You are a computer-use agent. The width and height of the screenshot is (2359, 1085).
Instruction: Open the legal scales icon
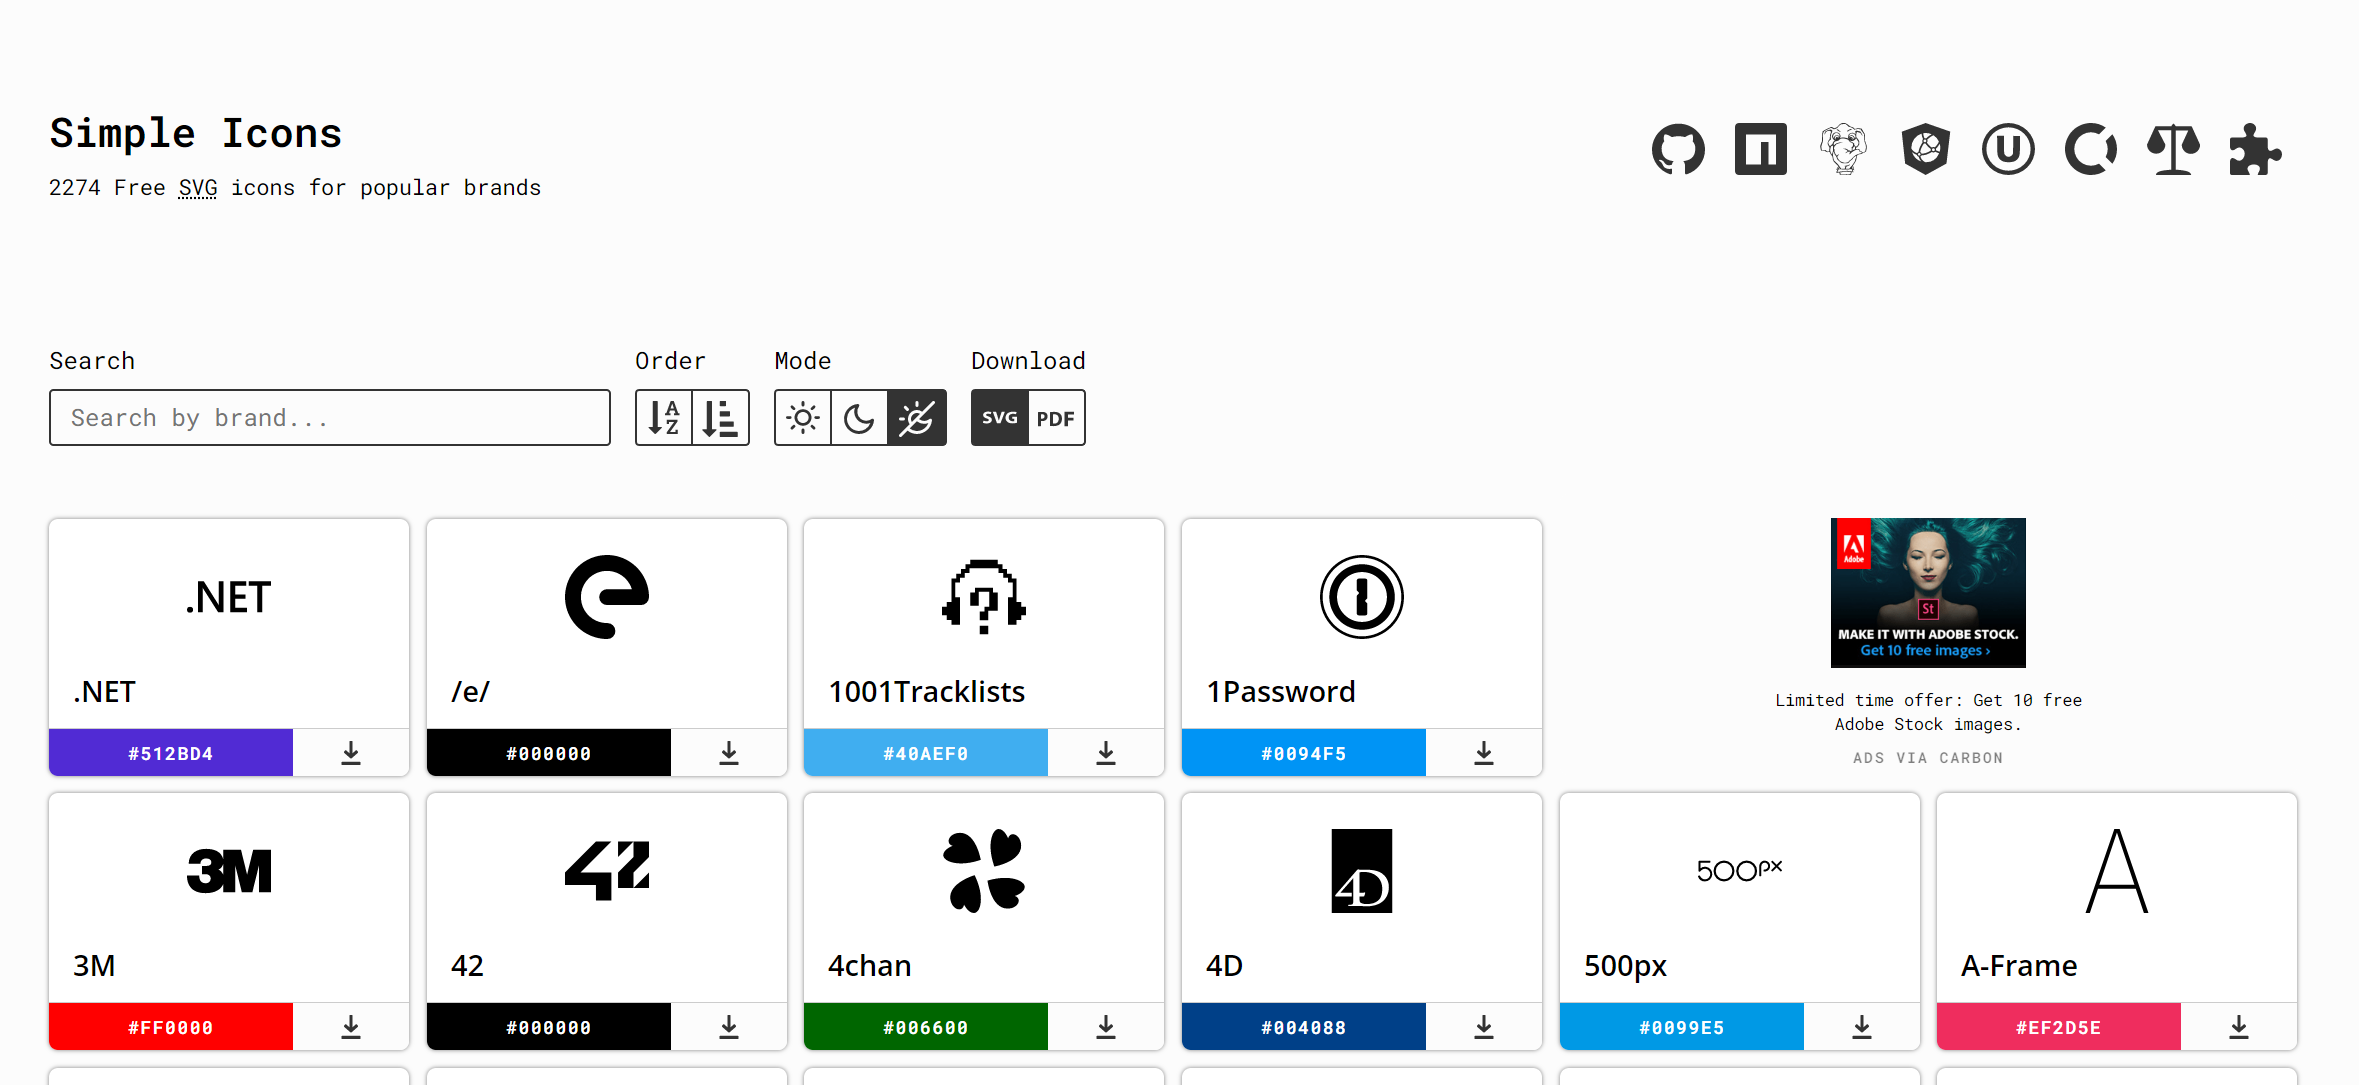(x=2173, y=150)
